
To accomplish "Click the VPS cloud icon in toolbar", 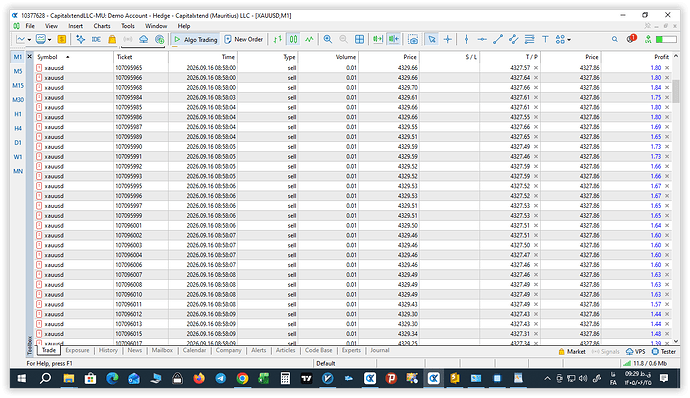I will (143, 40).
